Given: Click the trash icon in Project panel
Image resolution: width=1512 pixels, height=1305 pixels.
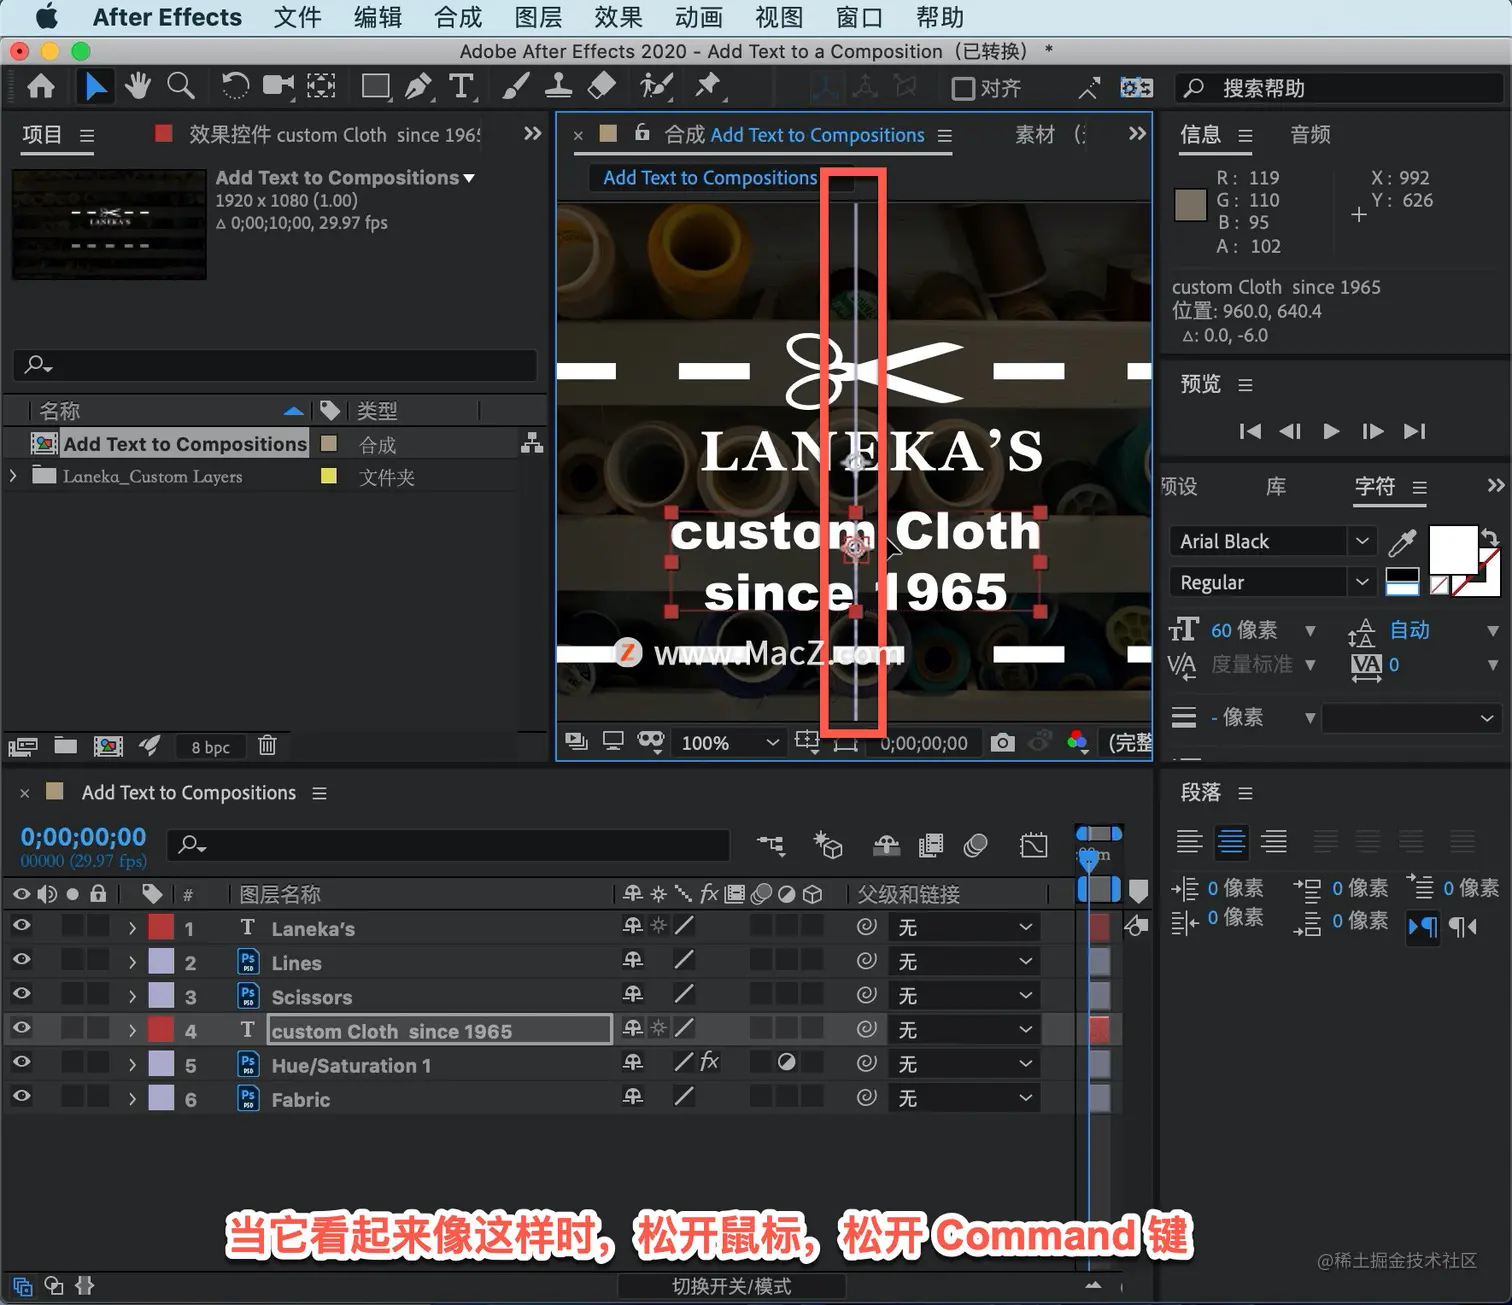Looking at the screenshot, I should [267, 745].
